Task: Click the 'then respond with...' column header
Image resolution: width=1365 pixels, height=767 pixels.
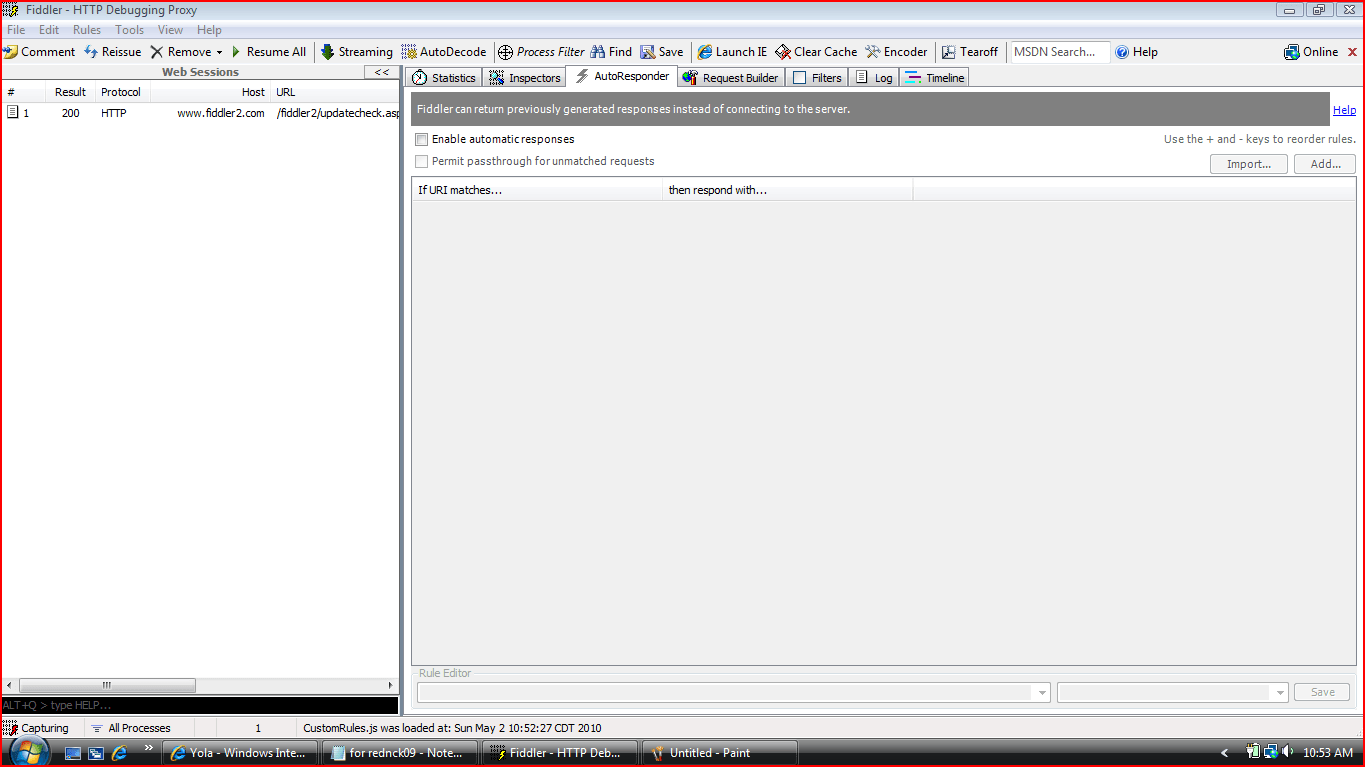Action: (788, 190)
